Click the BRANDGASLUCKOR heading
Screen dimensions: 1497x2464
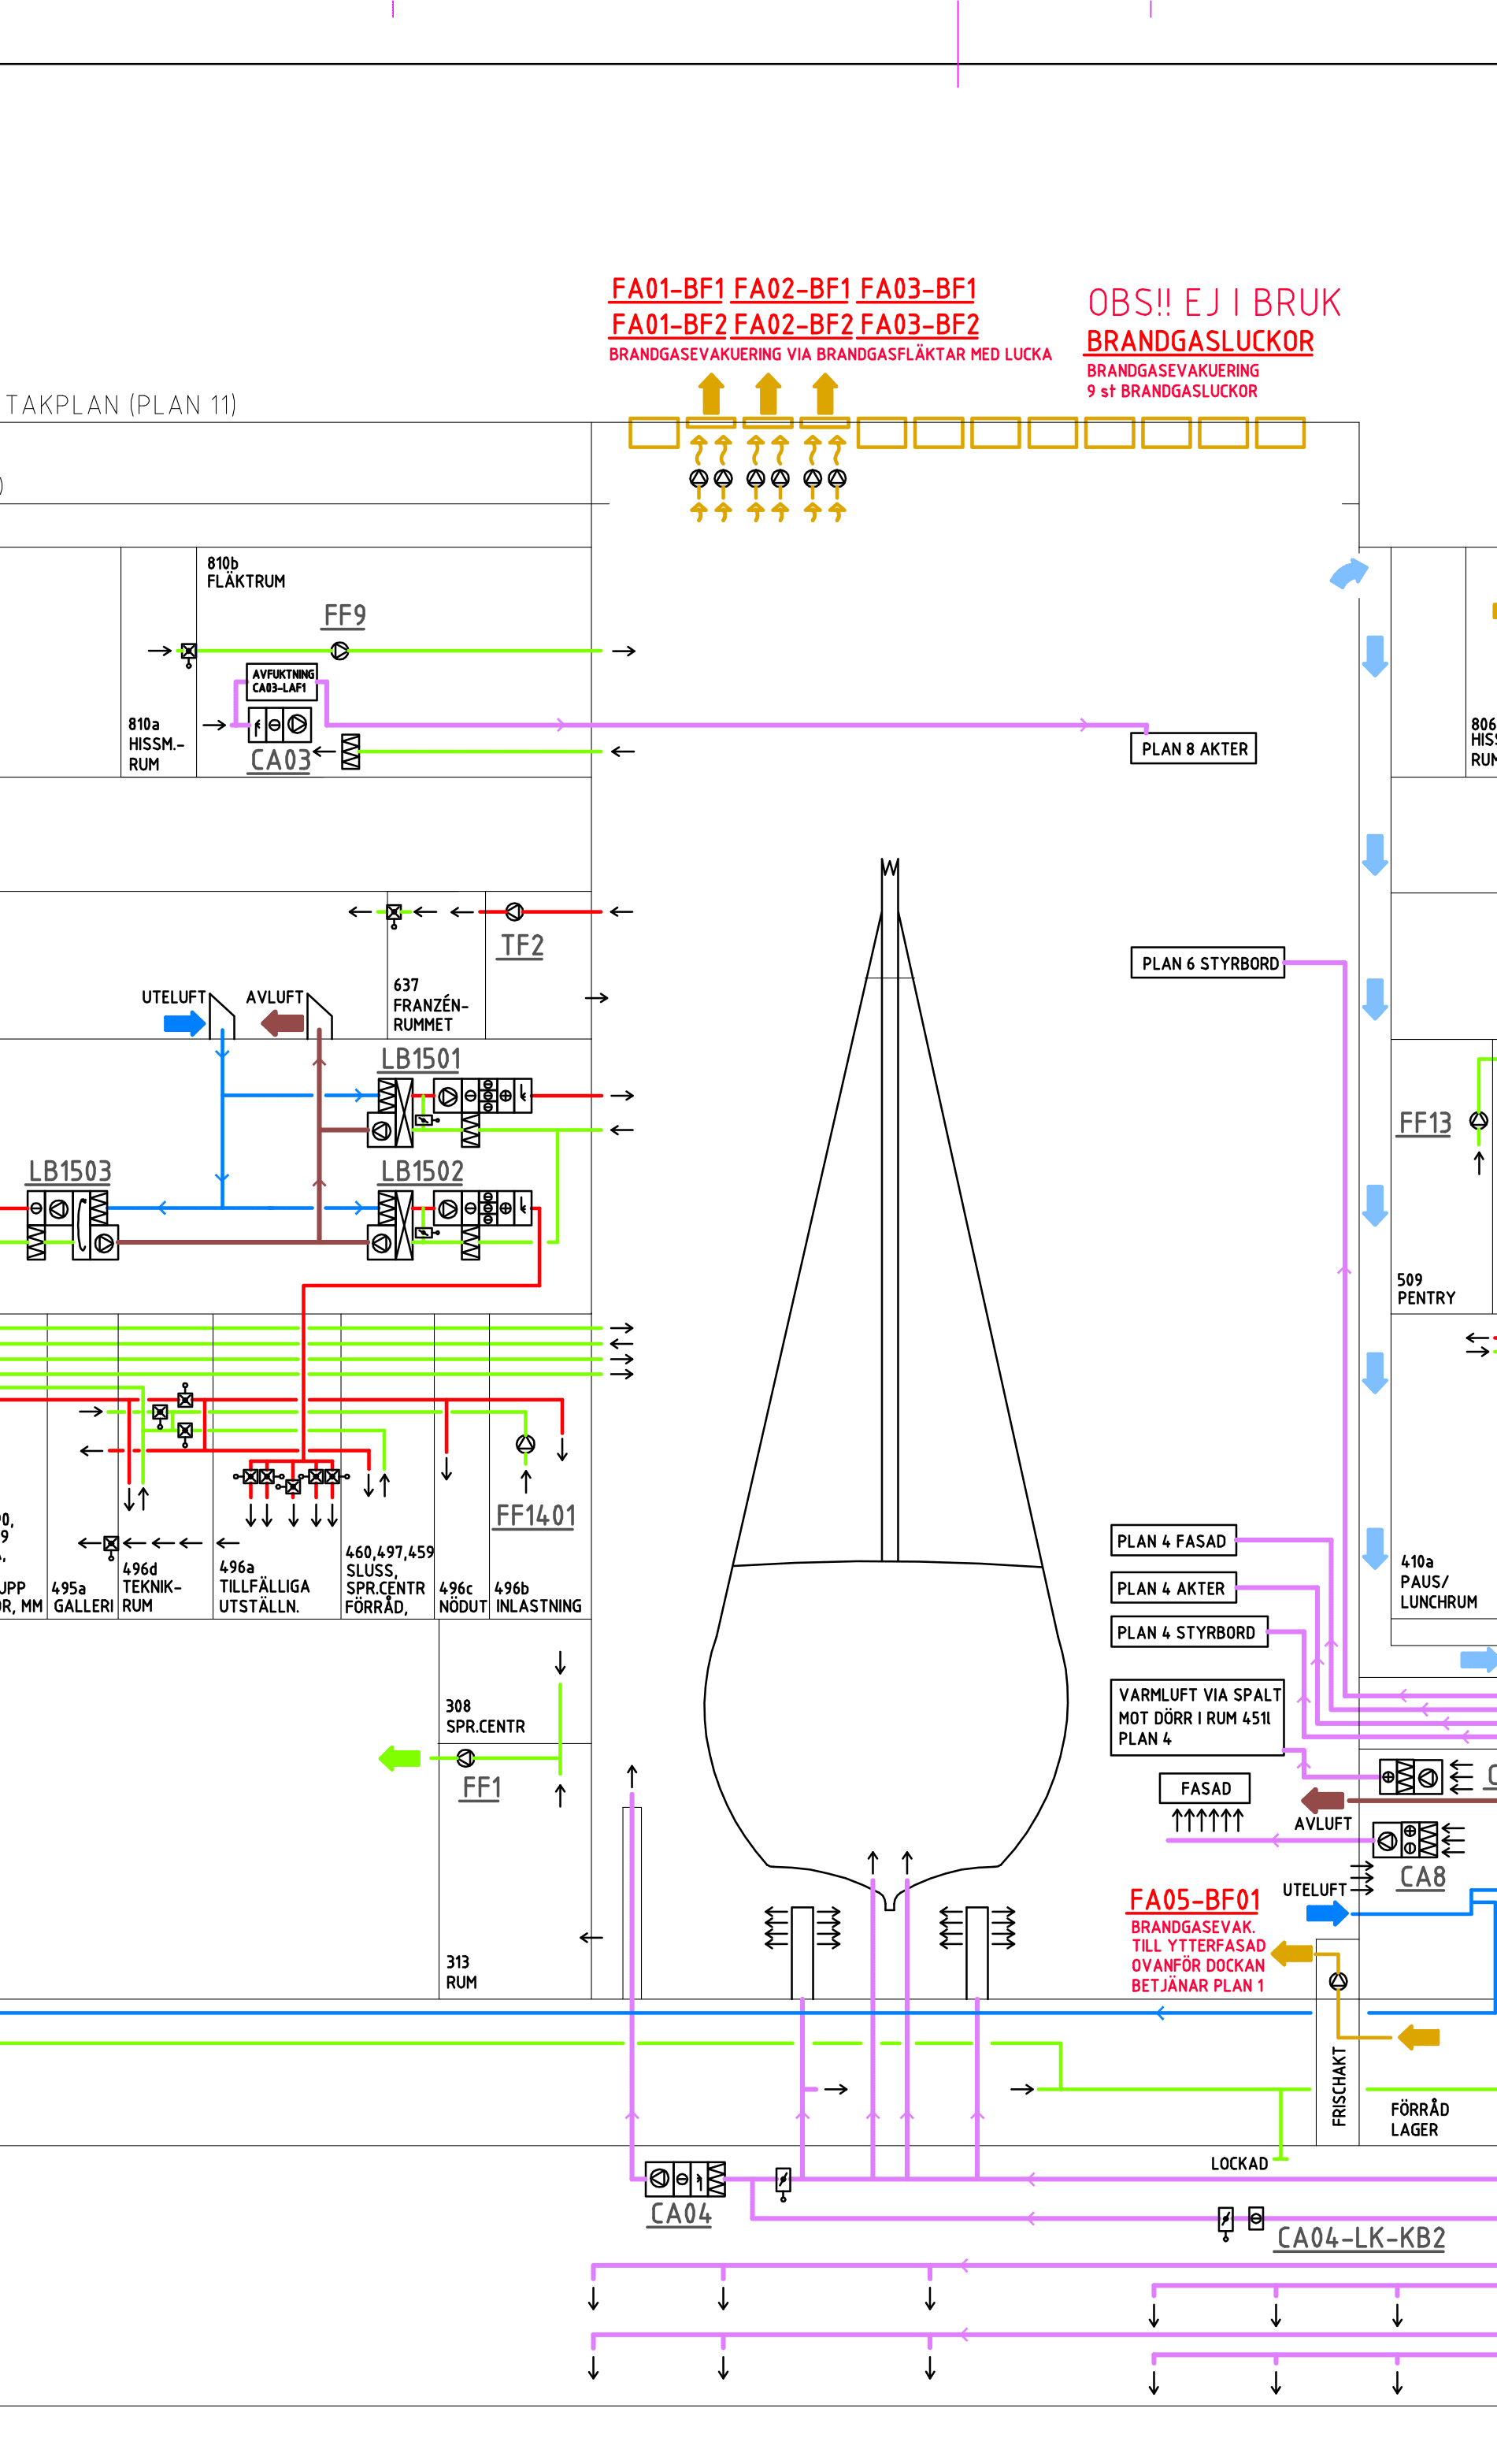tap(1199, 342)
